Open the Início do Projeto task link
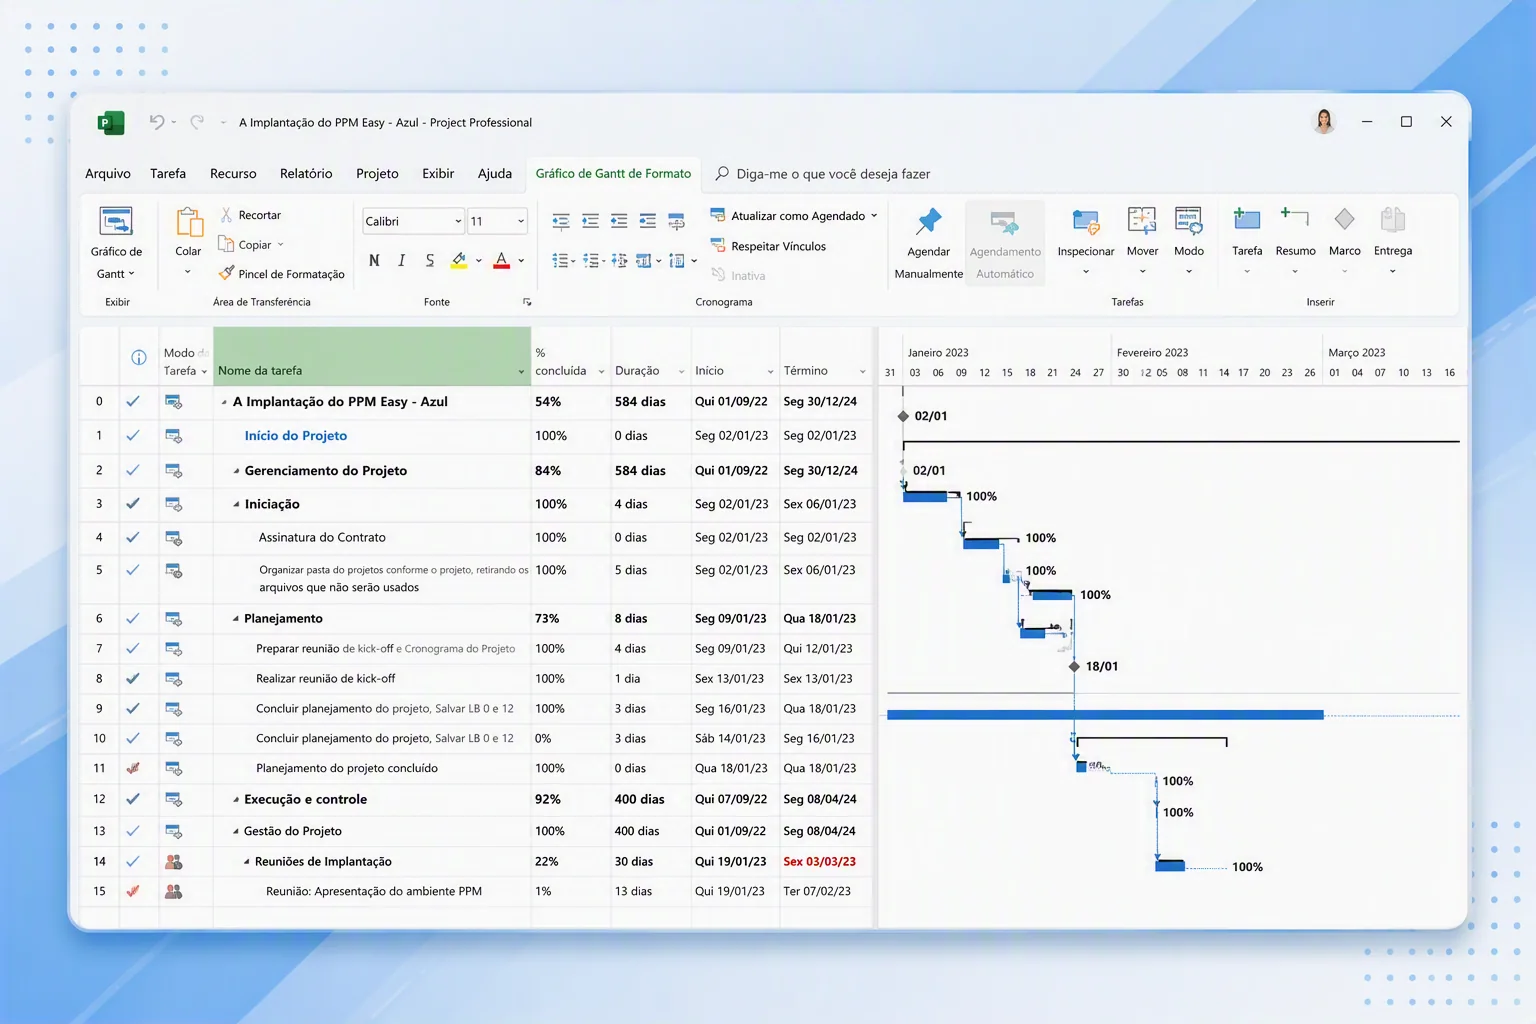The image size is (1536, 1024). click(296, 436)
